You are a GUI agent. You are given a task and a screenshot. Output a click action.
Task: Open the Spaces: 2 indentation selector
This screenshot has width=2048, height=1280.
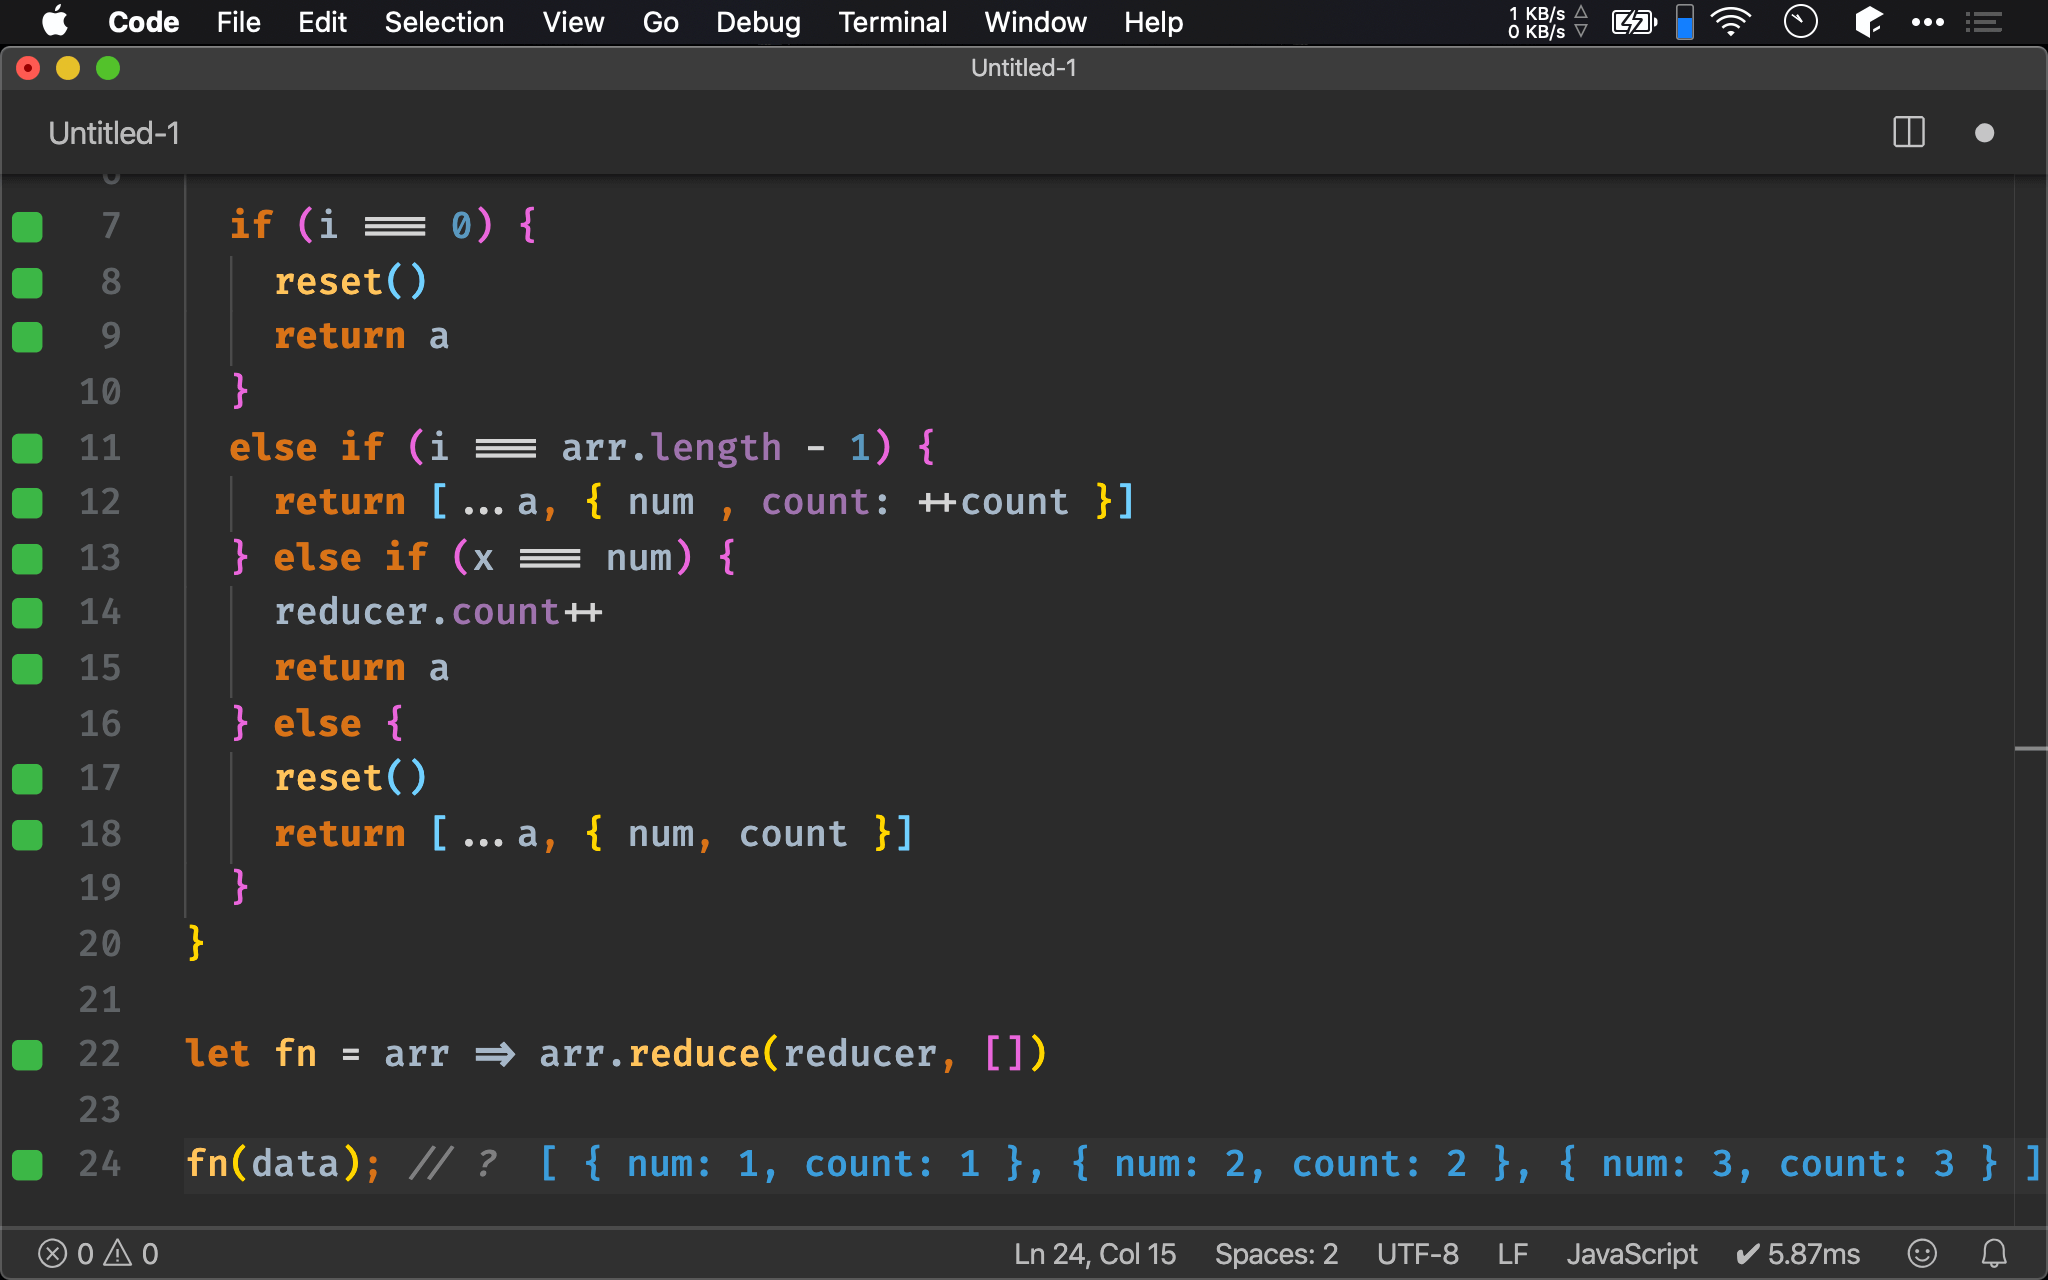click(x=1276, y=1253)
